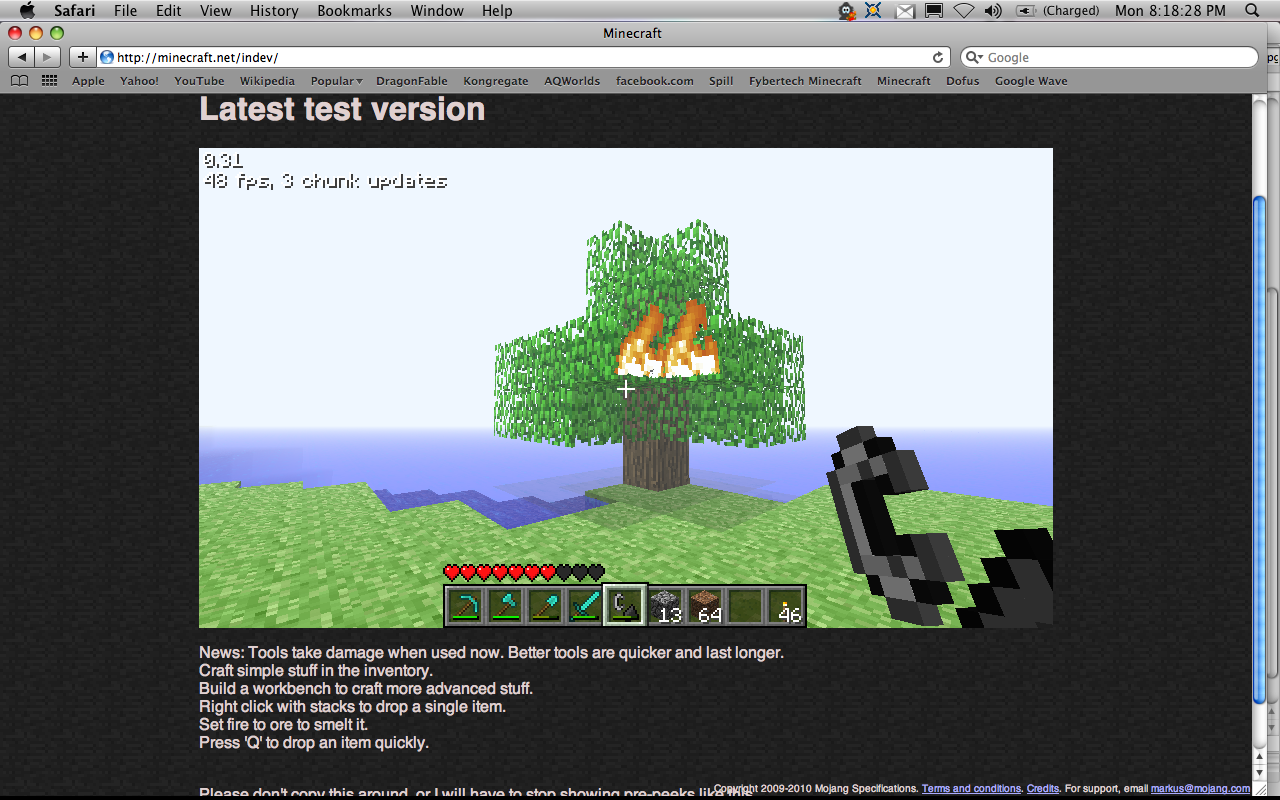Open the Google Wave bookmark
1280x800 pixels.
click(x=1031, y=81)
